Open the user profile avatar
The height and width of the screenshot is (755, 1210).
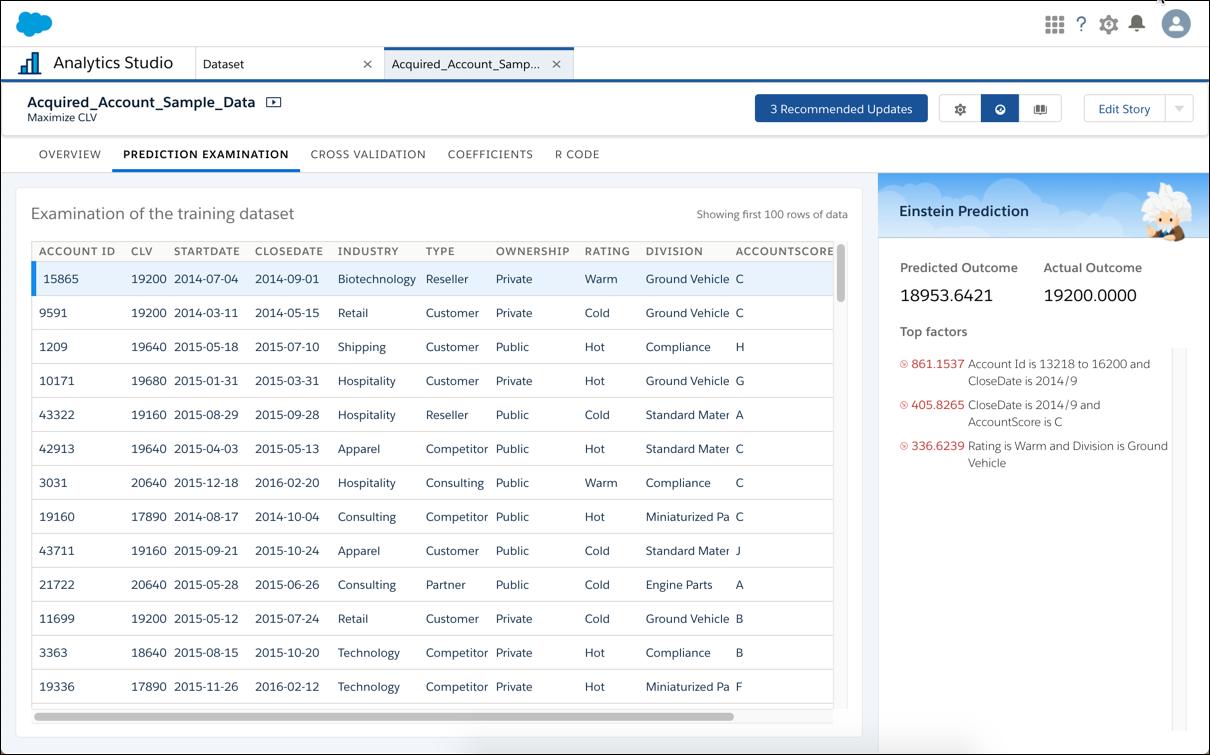click(x=1176, y=24)
